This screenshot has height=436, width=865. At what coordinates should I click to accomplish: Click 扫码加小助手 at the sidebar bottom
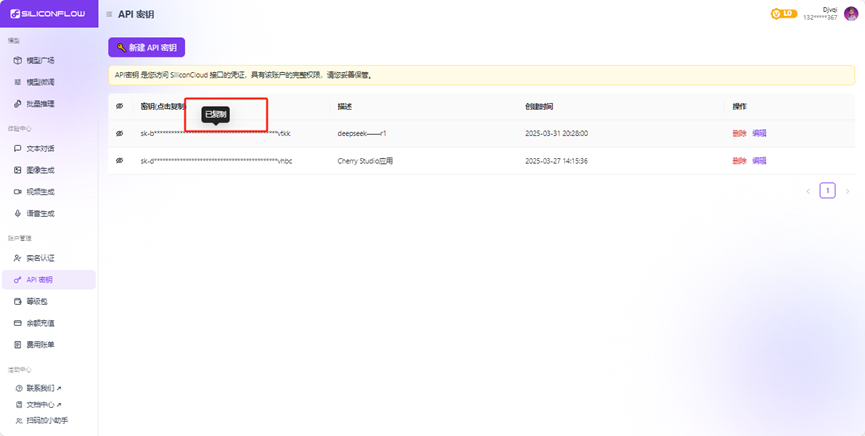[42, 421]
